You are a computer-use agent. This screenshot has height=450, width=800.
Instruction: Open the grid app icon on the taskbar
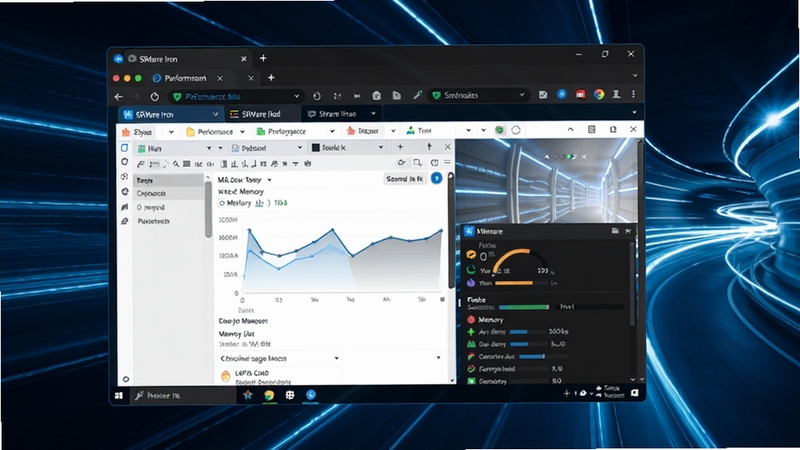290,395
